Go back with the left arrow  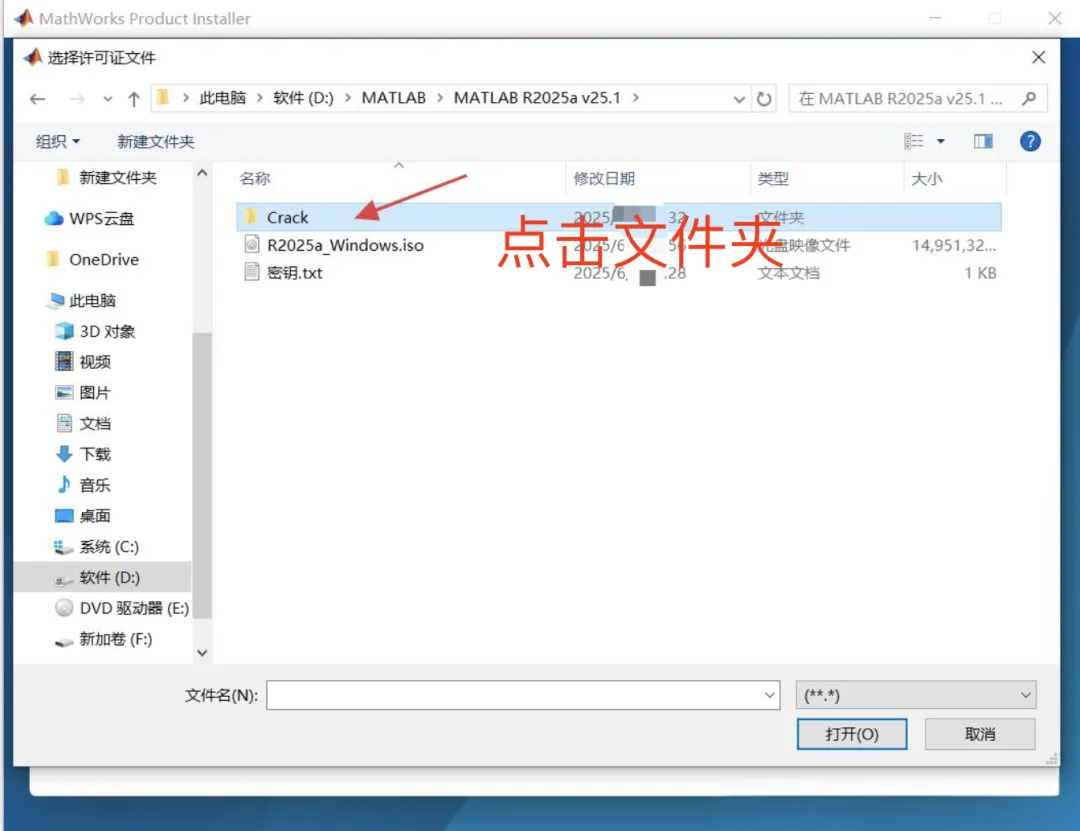click(38, 99)
